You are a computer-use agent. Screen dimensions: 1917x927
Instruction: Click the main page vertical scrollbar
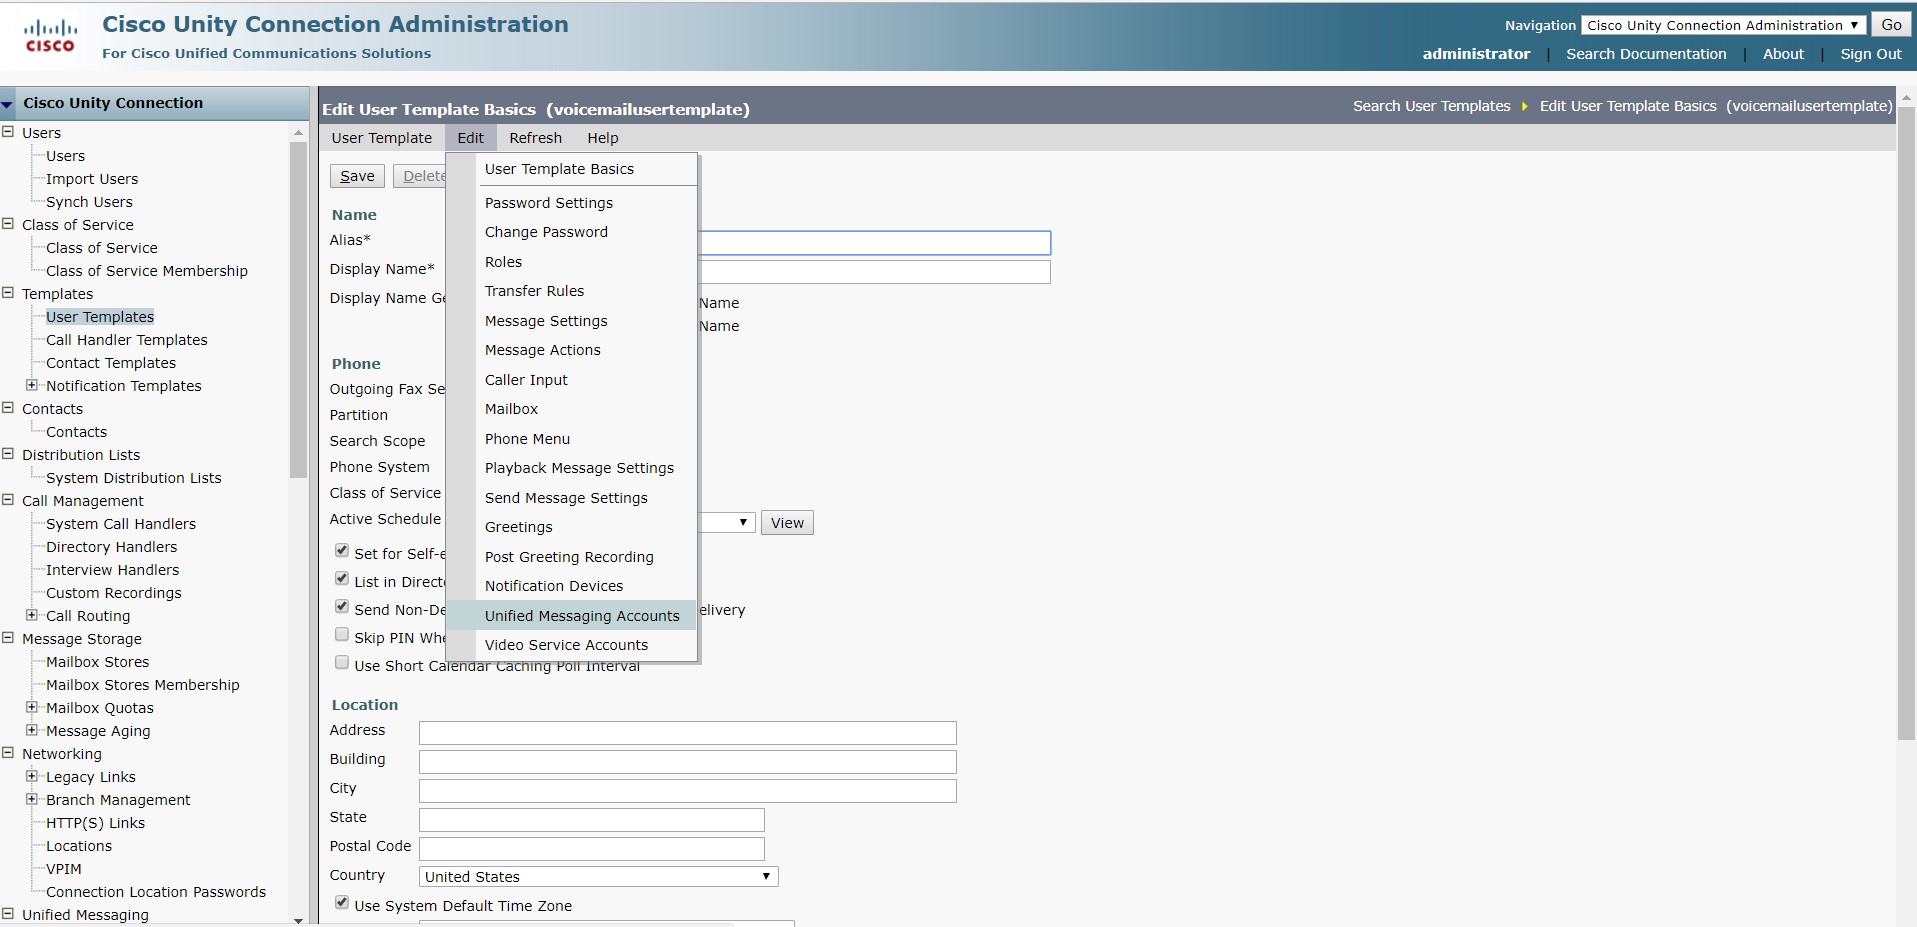click(x=1906, y=423)
